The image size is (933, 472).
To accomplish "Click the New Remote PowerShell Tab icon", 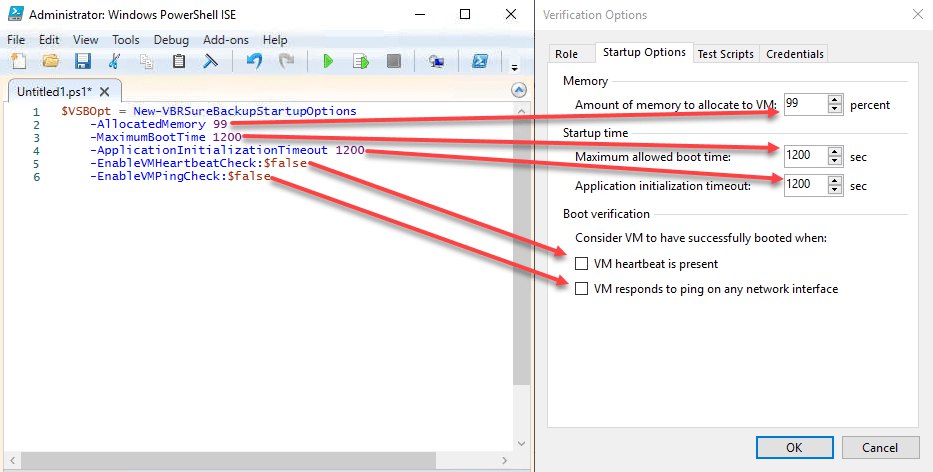I will (x=437, y=61).
